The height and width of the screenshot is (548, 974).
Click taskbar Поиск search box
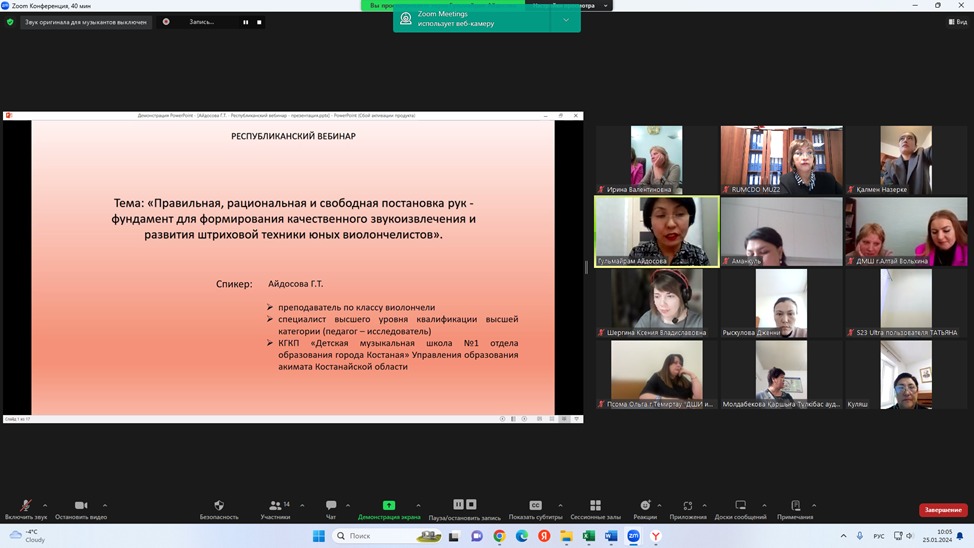[386, 536]
